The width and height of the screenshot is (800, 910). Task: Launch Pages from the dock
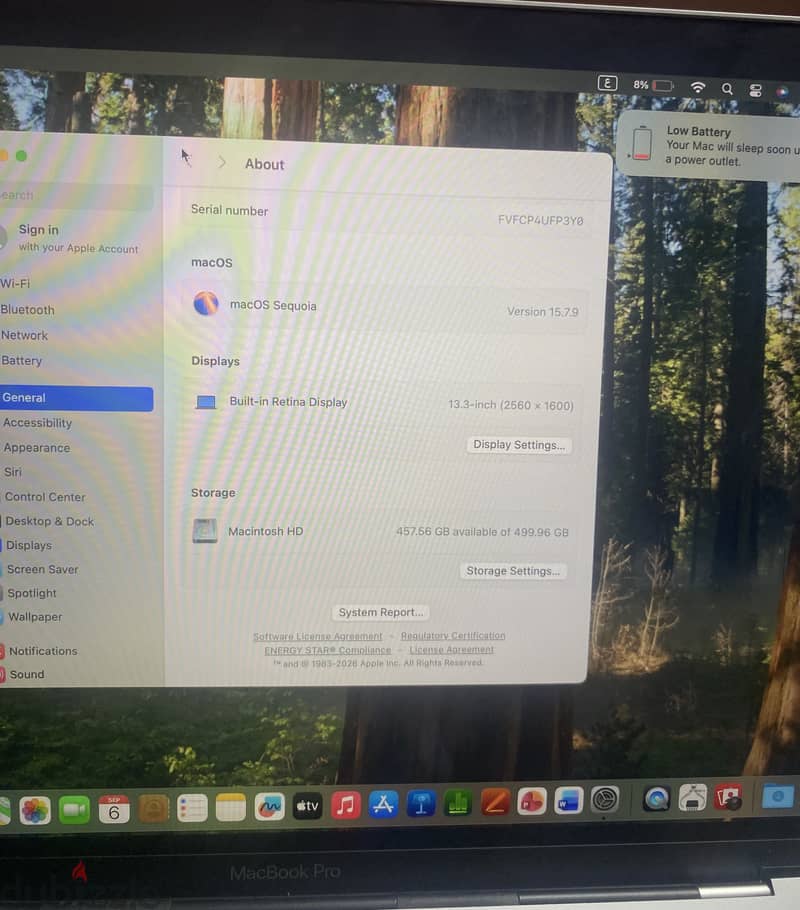(495, 803)
